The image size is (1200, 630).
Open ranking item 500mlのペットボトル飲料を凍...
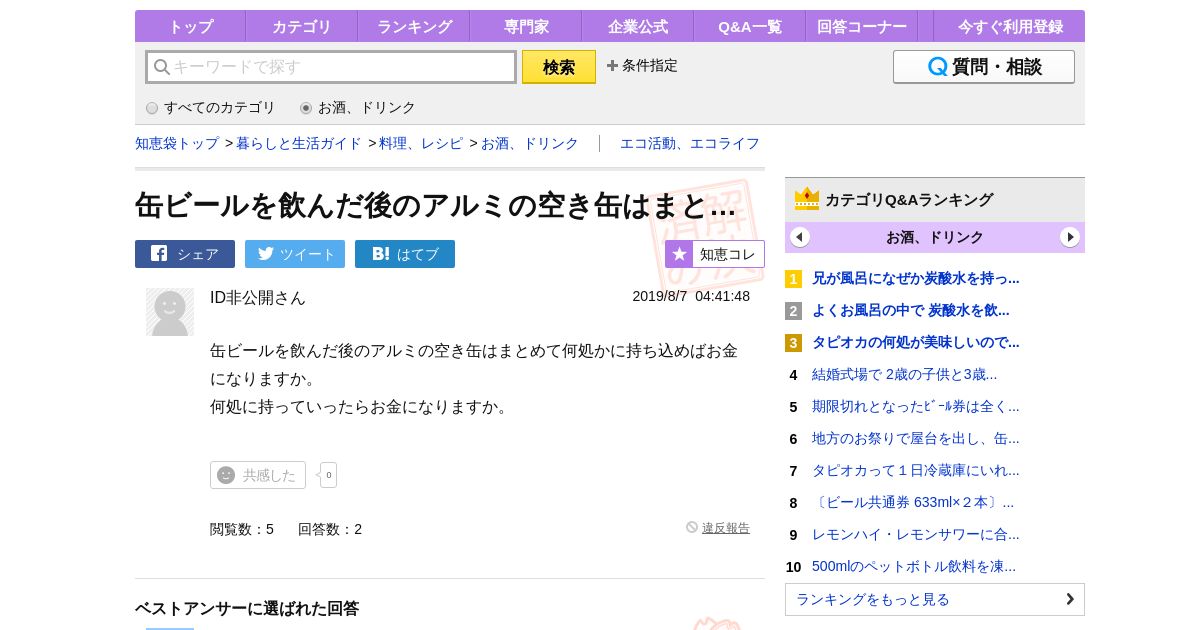tap(914, 566)
